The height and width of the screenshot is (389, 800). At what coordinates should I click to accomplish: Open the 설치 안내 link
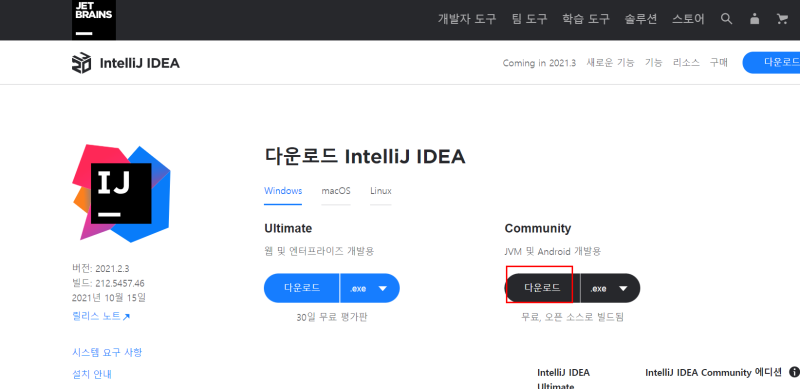pos(92,375)
